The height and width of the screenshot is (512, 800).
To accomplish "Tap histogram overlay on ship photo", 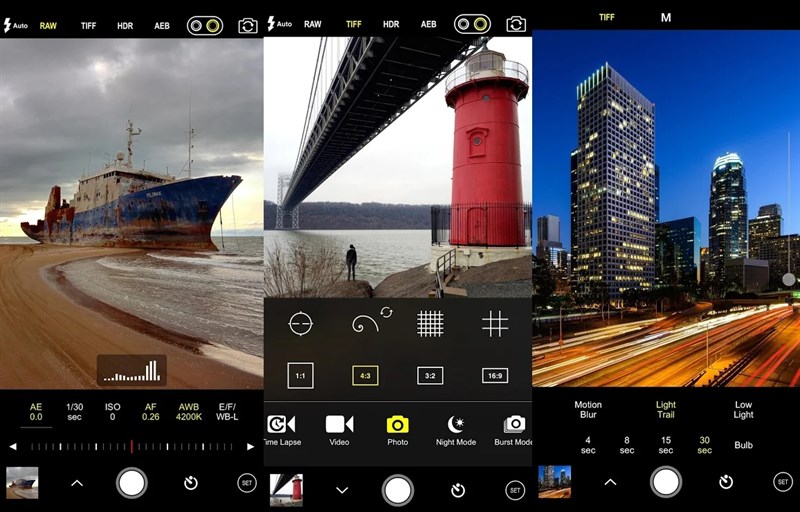I will 132,370.
